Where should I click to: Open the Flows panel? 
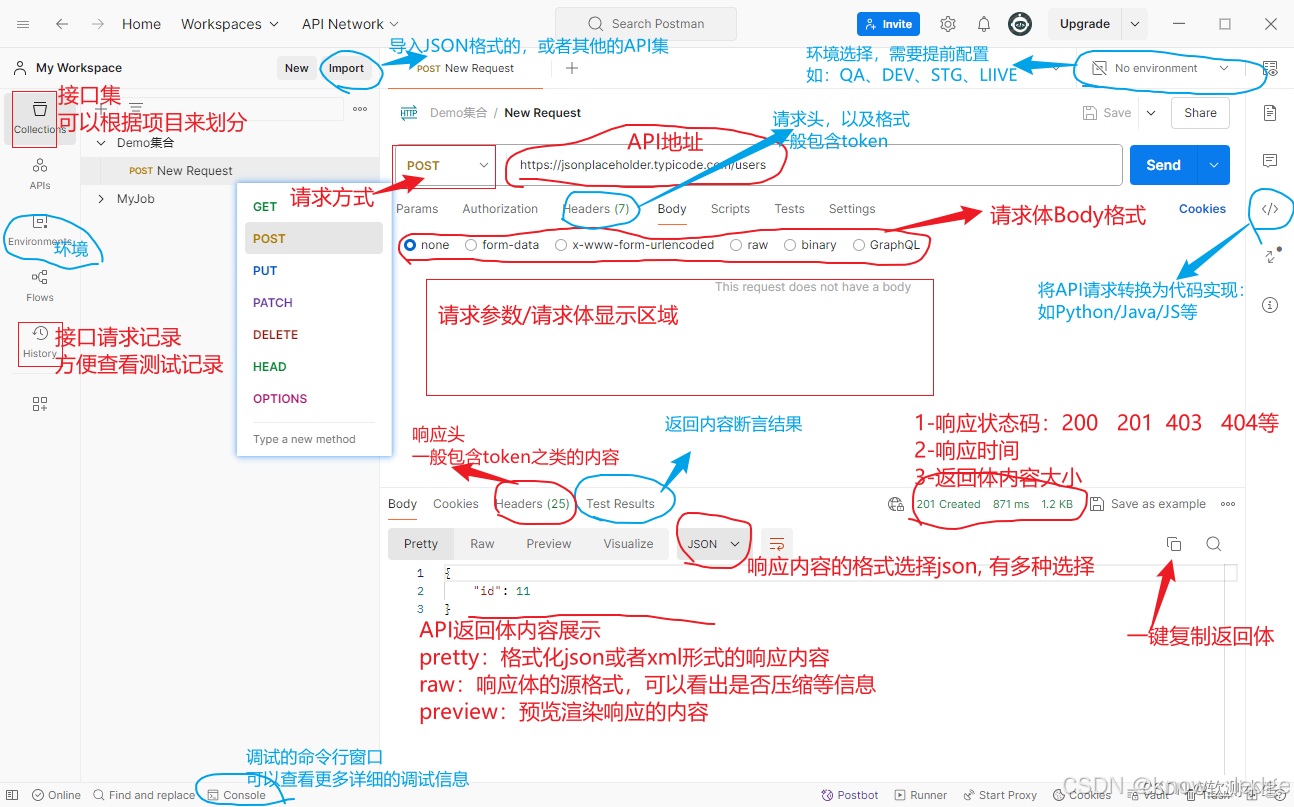tap(39, 287)
